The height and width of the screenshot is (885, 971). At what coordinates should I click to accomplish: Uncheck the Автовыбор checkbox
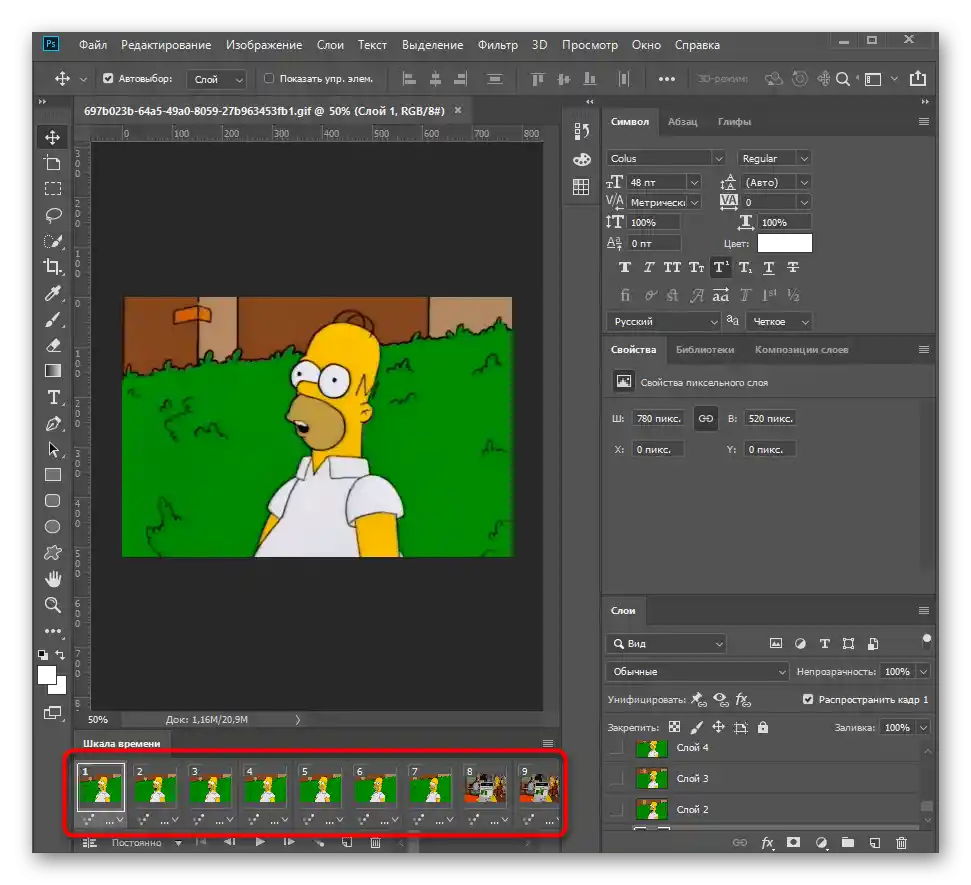(x=108, y=79)
